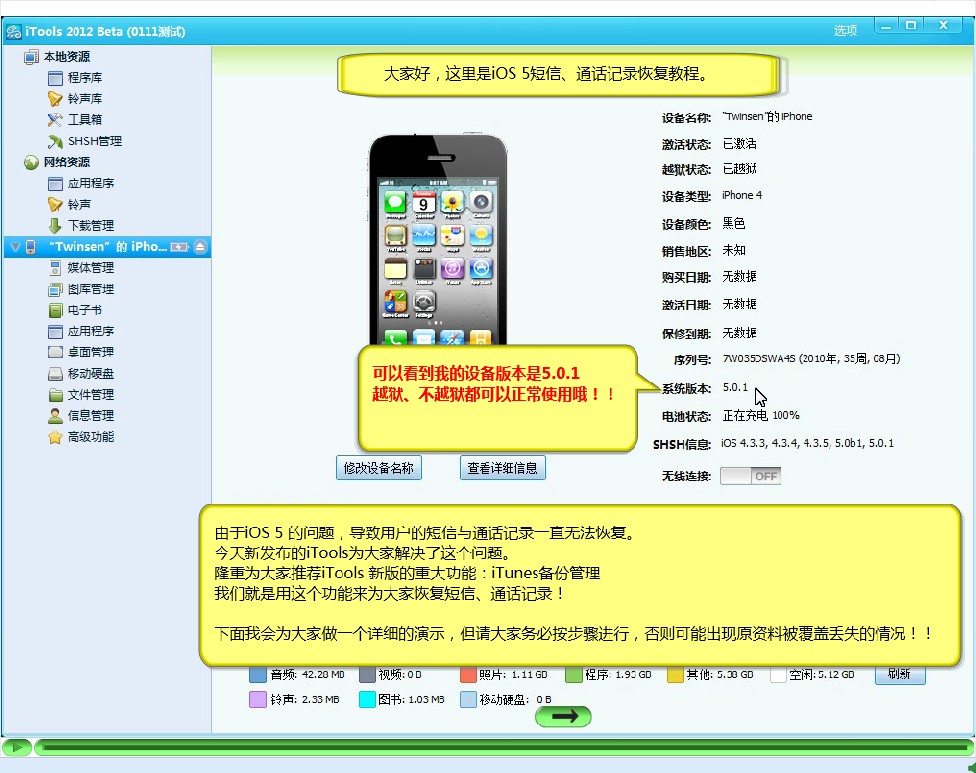The height and width of the screenshot is (773, 976).
Task: Open the 电子书 ebook section
Action: (75, 309)
